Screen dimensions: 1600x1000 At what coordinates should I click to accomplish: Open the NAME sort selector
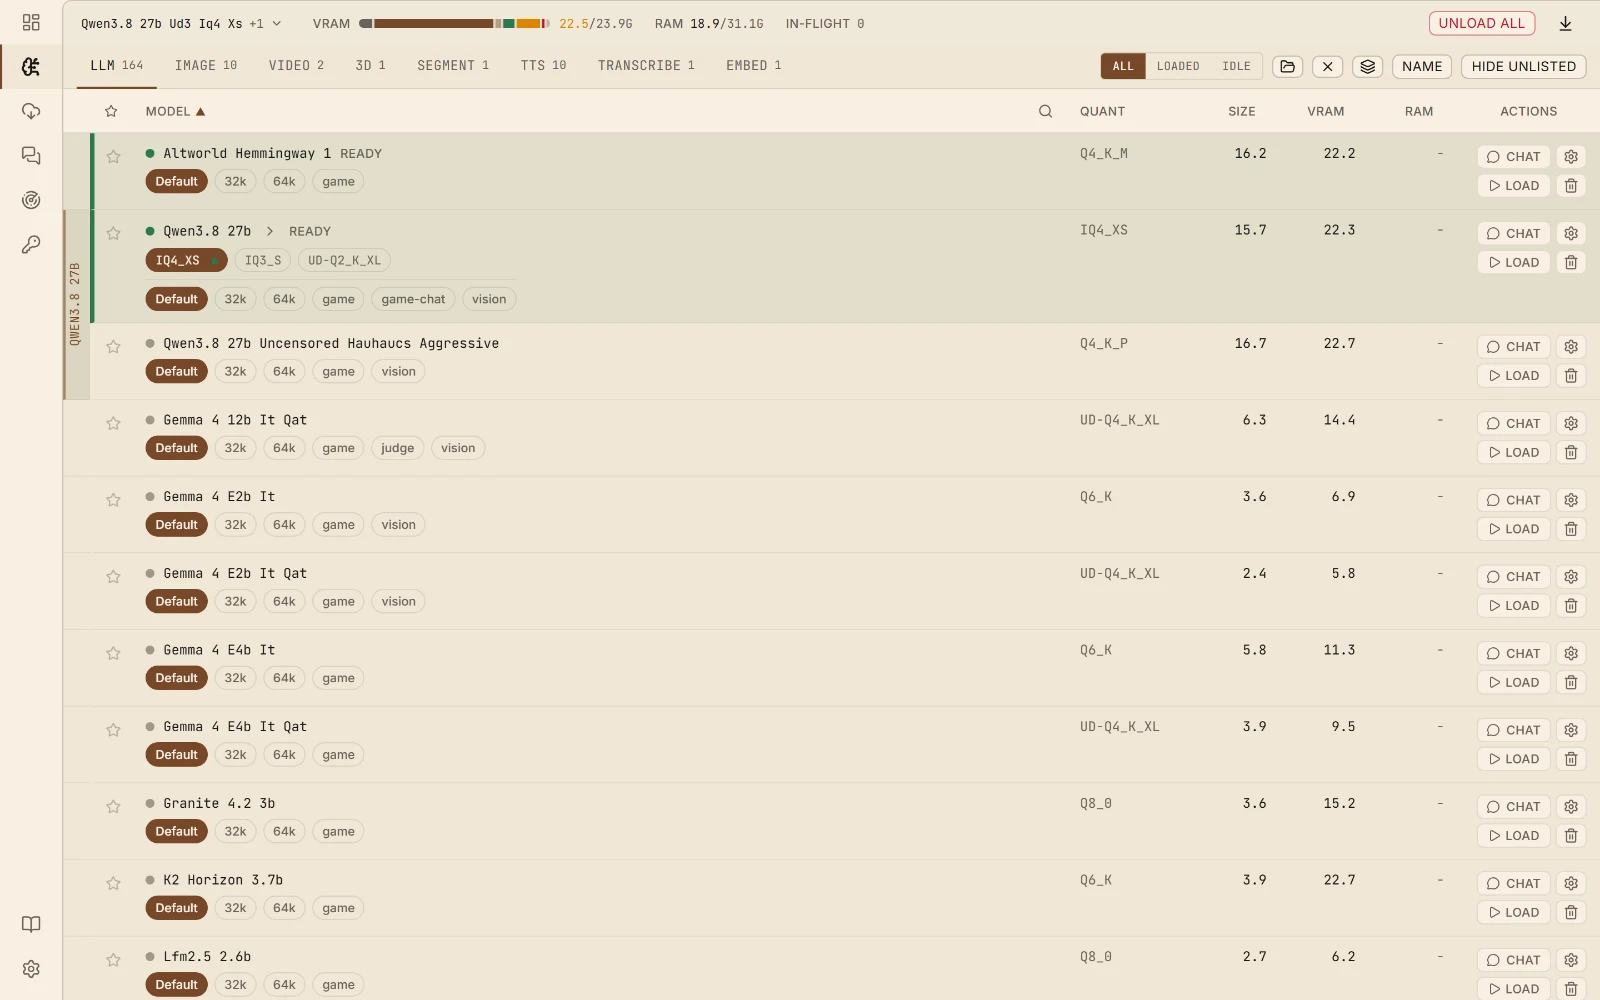1421,66
